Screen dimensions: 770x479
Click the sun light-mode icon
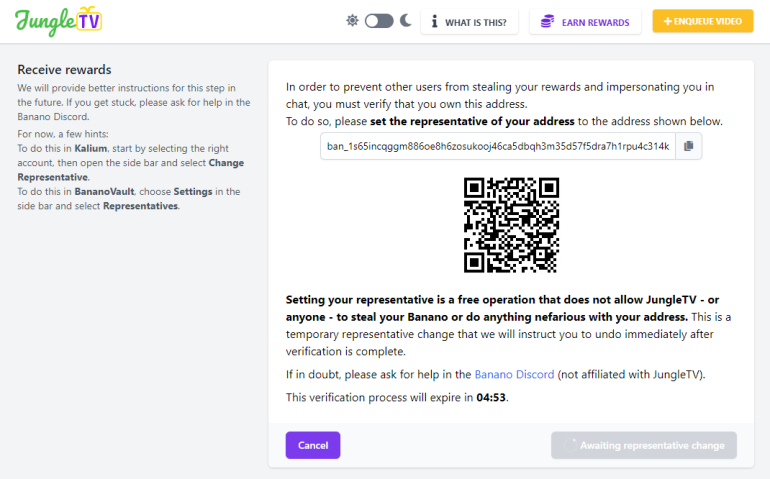click(352, 21)
